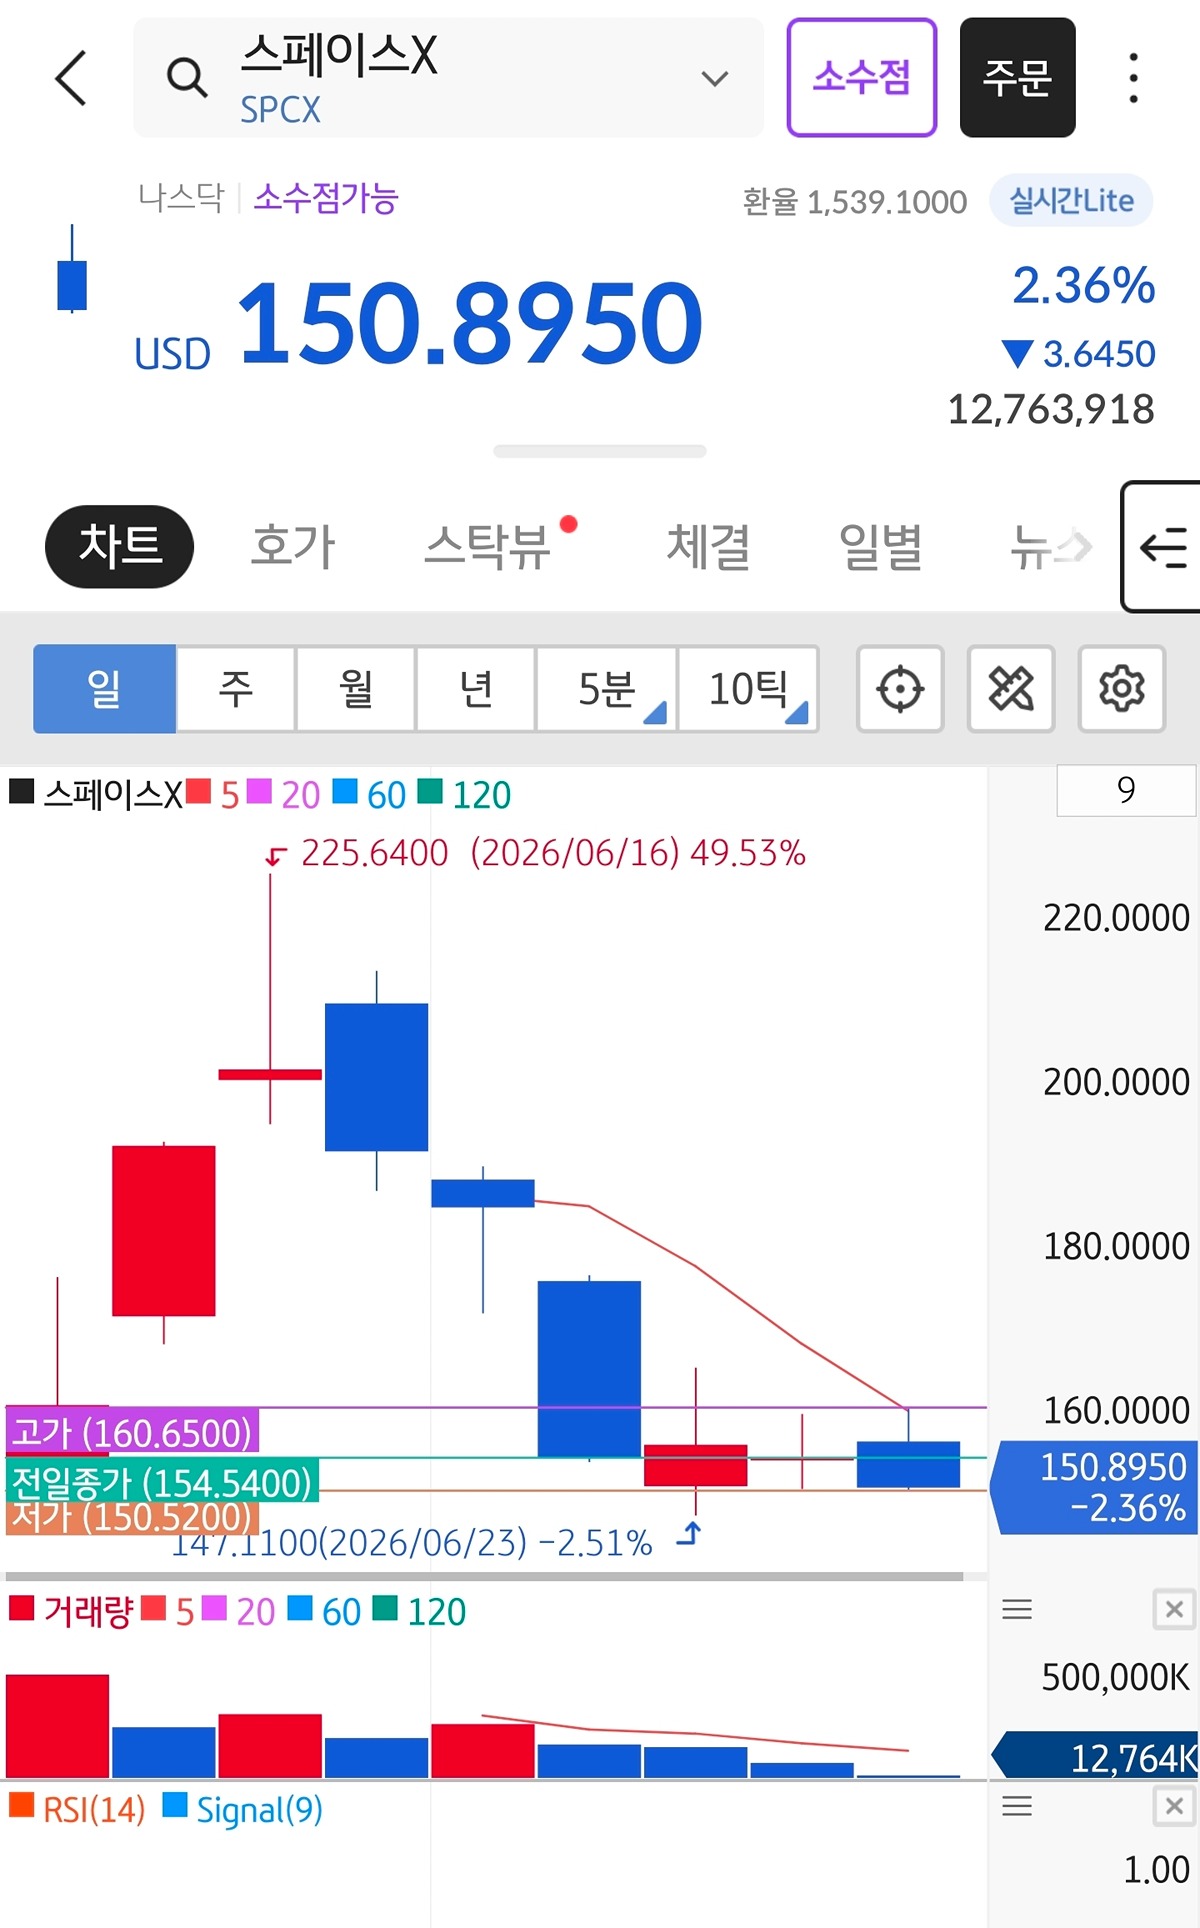Click the collapse side panel arrow icon
This screenshot has height=1928, width=1200.
point(1163,547)
